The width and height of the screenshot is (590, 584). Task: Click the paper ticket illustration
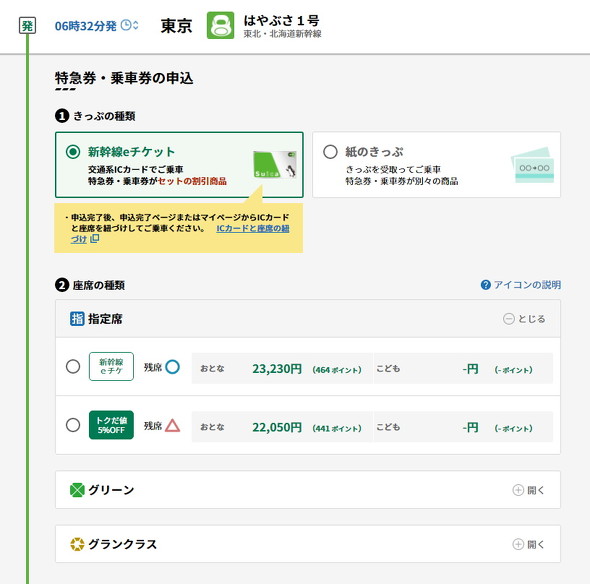[x=532, y=165]
